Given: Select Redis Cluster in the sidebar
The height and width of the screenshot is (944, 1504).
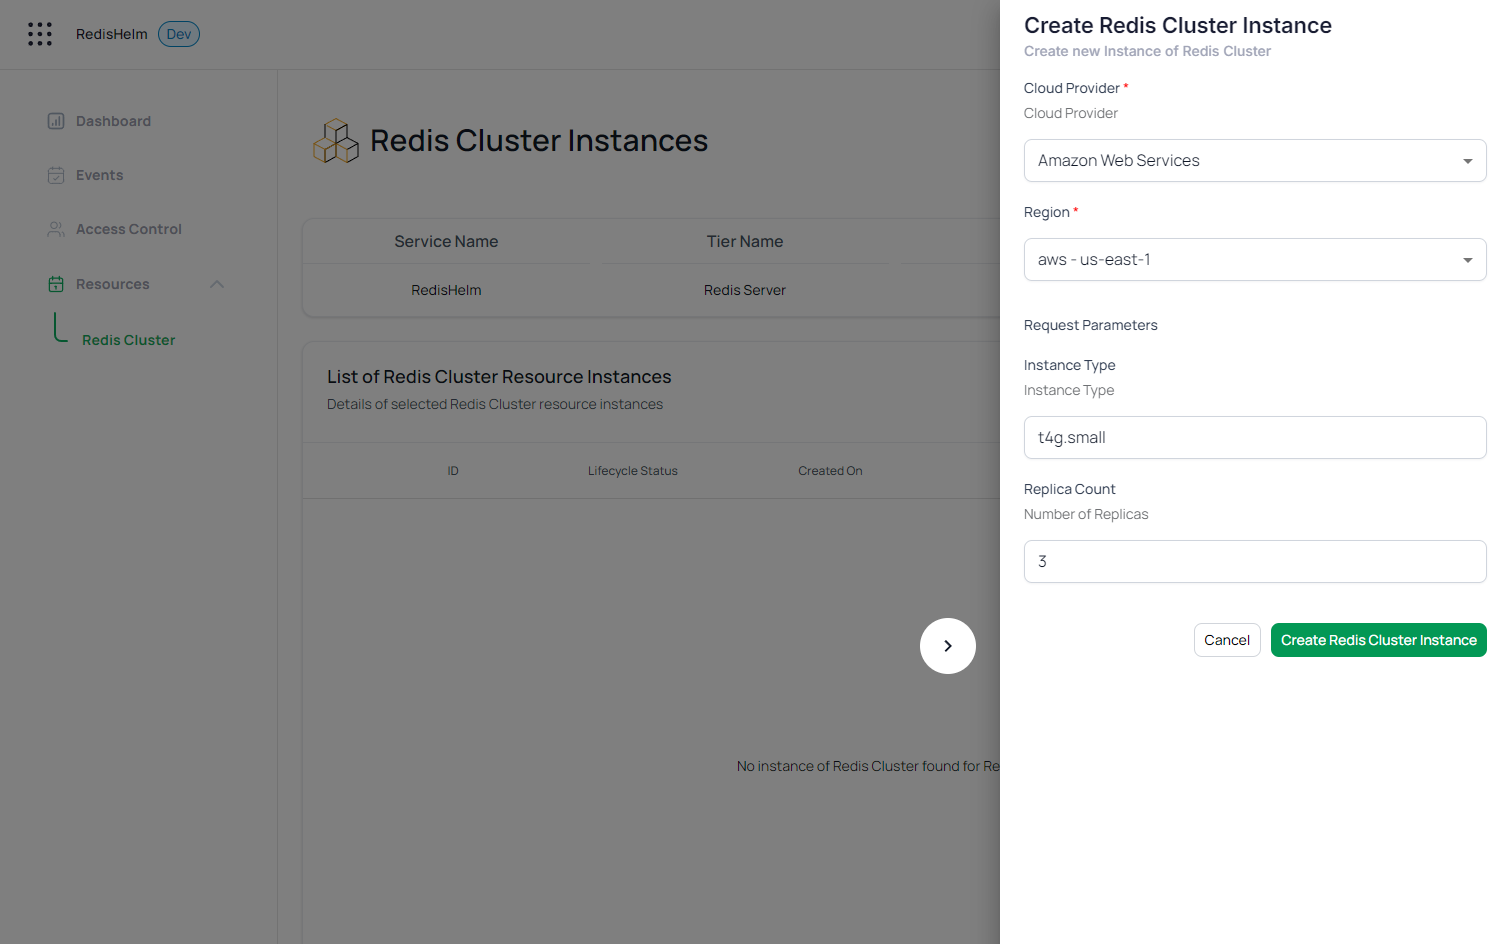Looking at the screenshot, I should click(128, 340).
